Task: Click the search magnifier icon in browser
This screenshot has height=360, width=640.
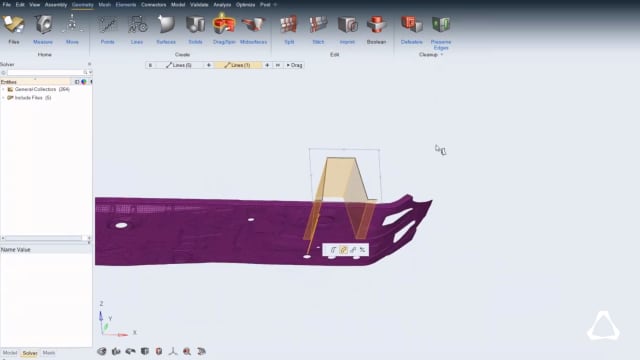Action: tap(85, 73)
